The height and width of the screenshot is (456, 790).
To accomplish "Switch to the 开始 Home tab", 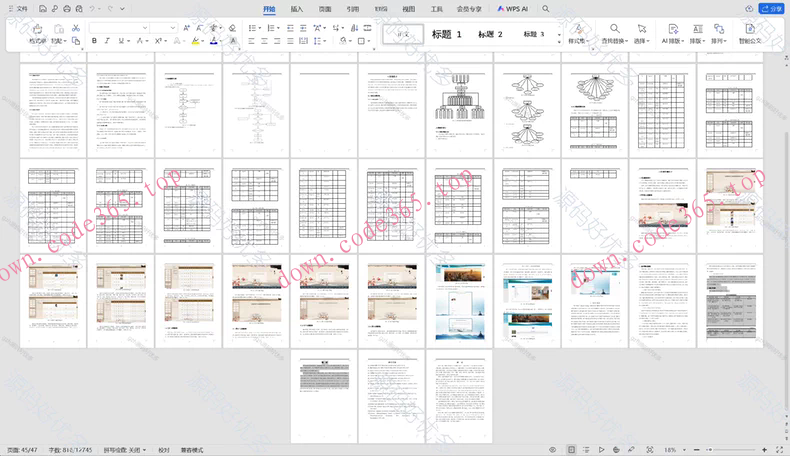I will (270, 9).
